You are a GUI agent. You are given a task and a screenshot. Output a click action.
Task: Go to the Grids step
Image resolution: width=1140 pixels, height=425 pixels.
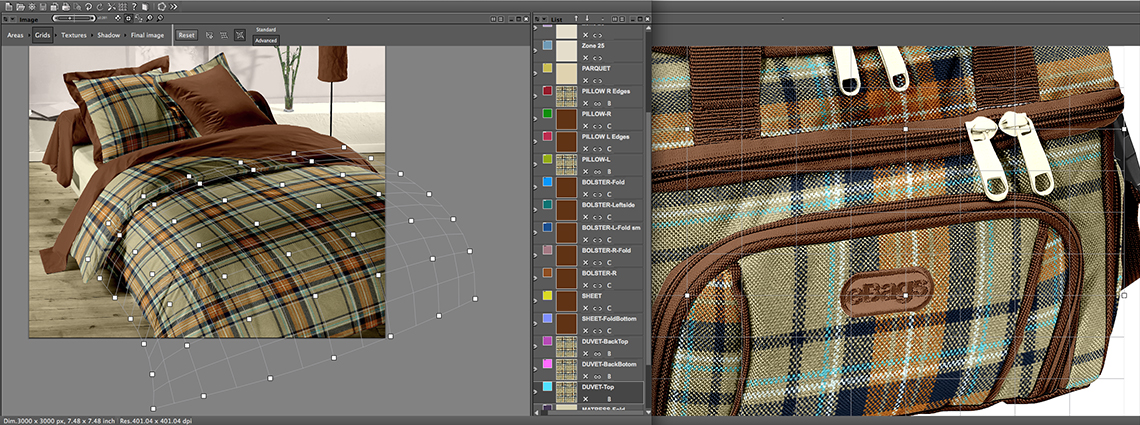point(43,35)
